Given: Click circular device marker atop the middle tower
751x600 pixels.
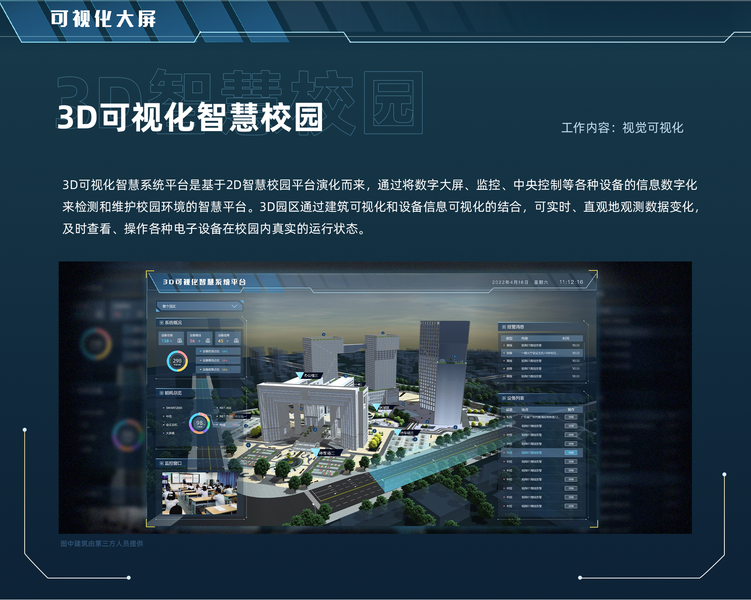Looking at the screenshot, I should (383, 332).
